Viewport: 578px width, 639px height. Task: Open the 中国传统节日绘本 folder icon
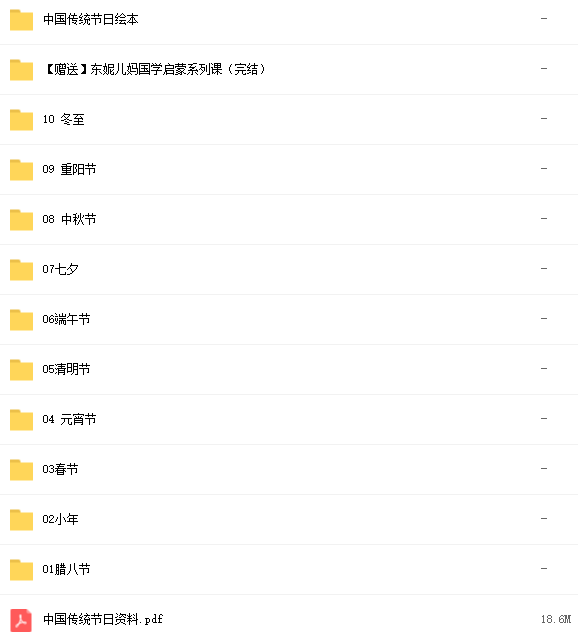click(x=21, y=20)
